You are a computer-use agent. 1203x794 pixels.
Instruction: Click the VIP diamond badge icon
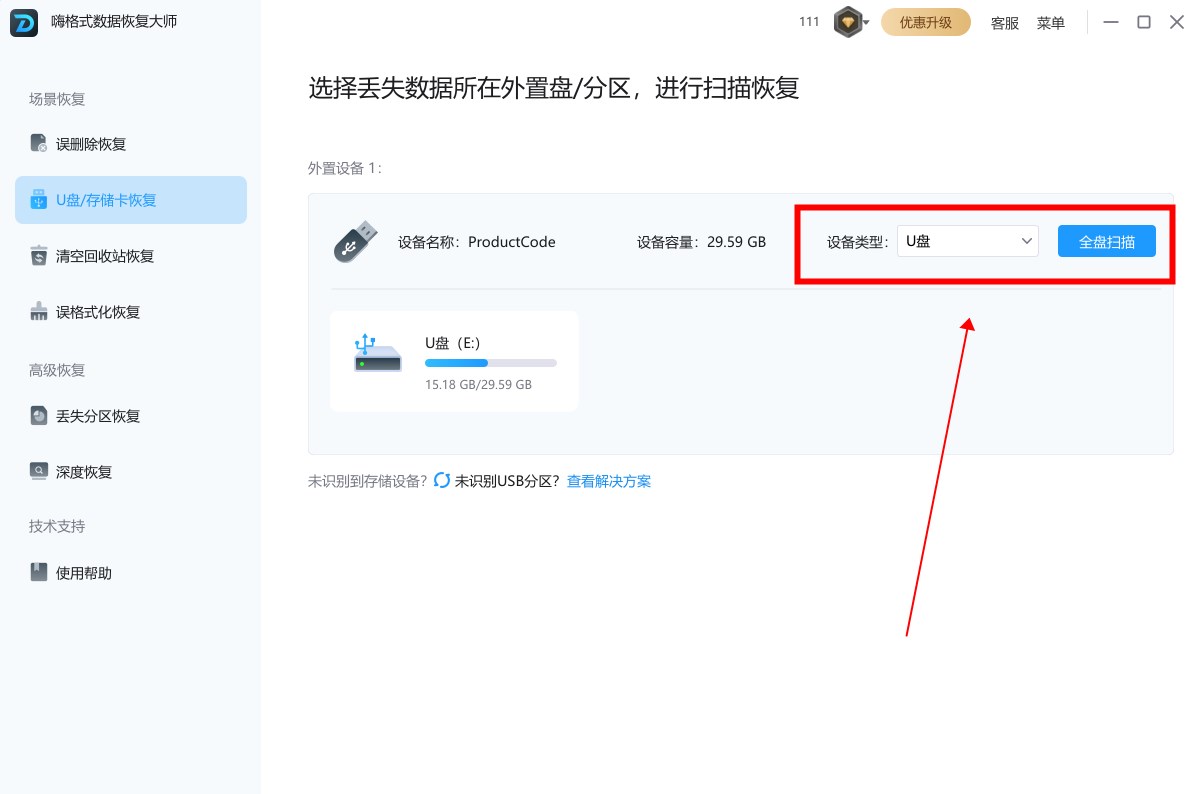(848, 22)
